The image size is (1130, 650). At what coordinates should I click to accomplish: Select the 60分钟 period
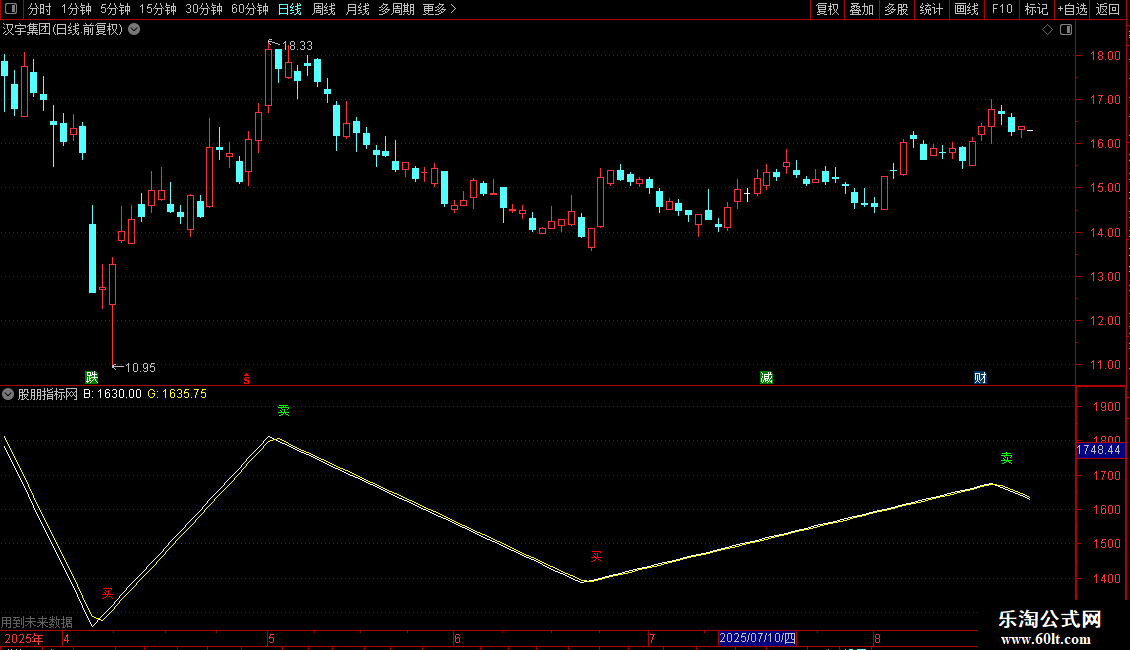point(249,9)
